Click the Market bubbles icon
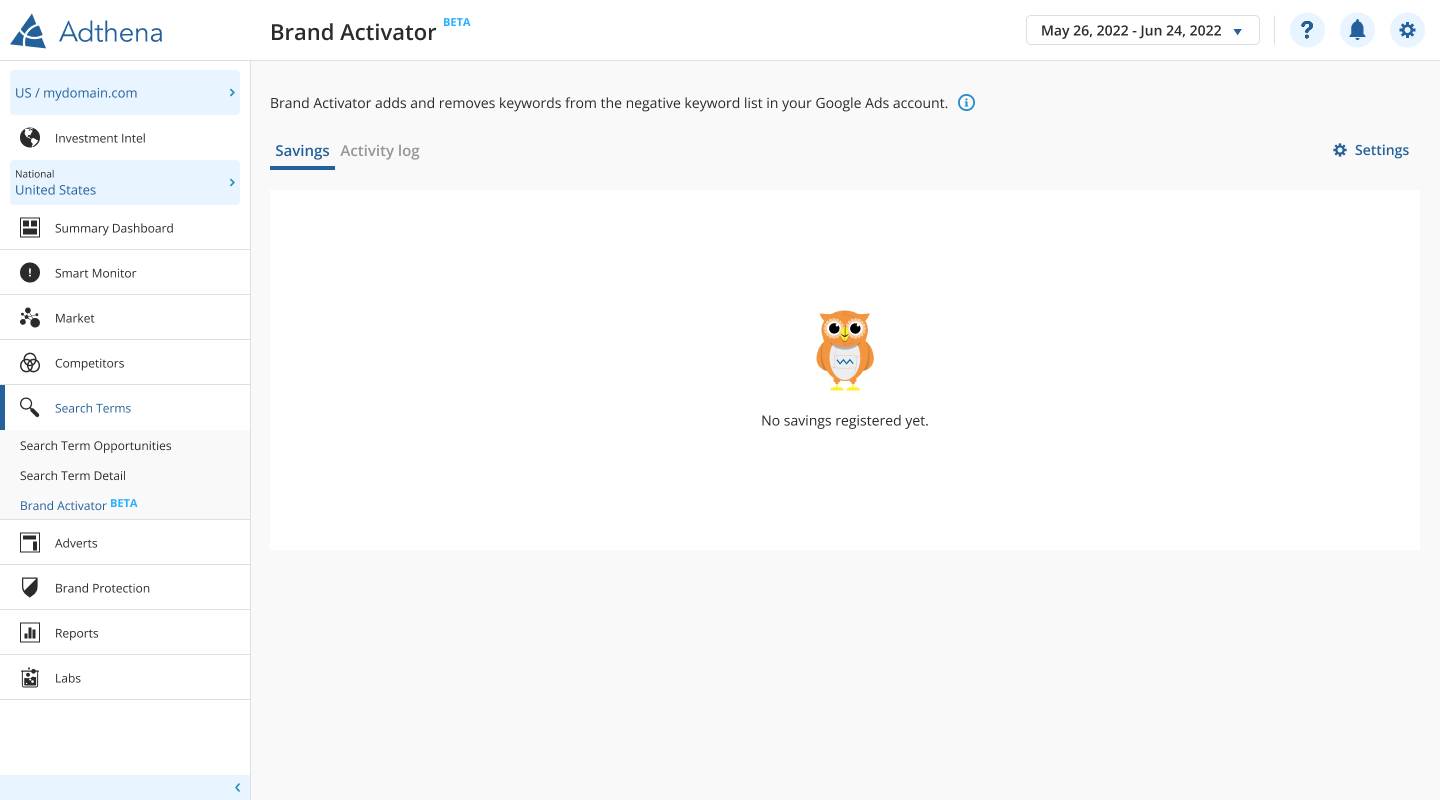1440x800 pixels. [30, 318]
